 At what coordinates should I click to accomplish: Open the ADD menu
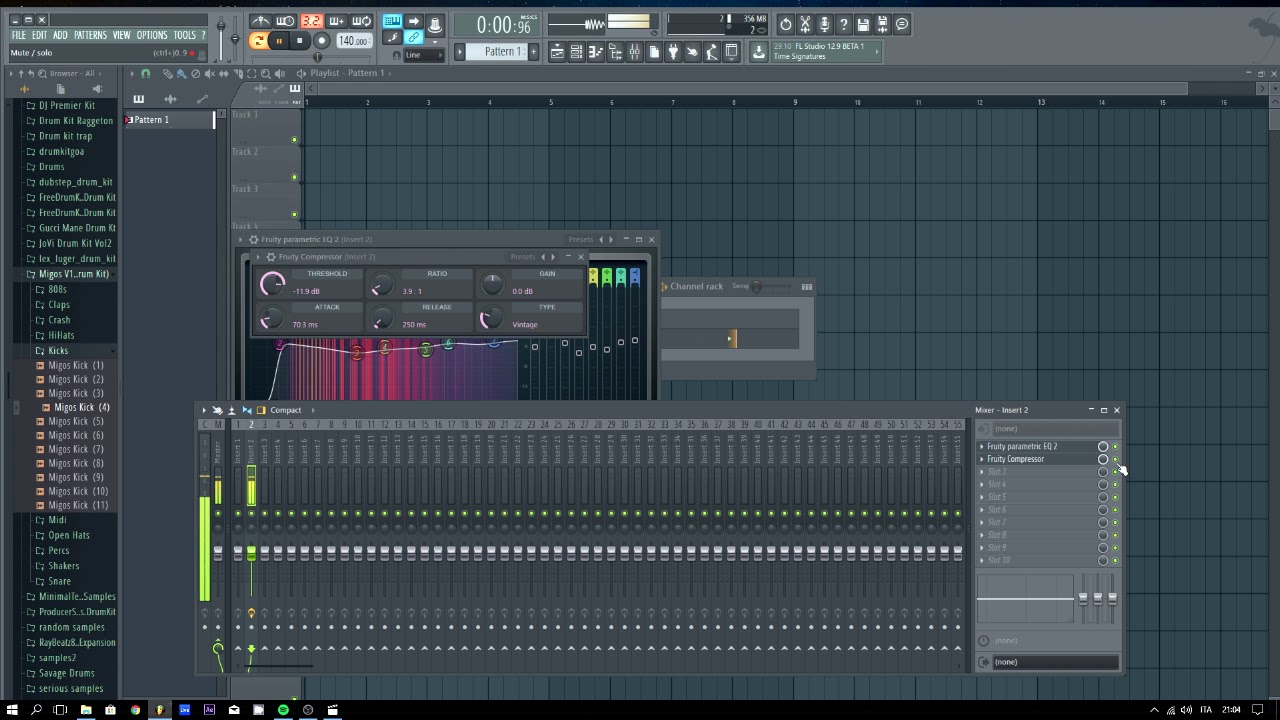click(x=60, y=35)
